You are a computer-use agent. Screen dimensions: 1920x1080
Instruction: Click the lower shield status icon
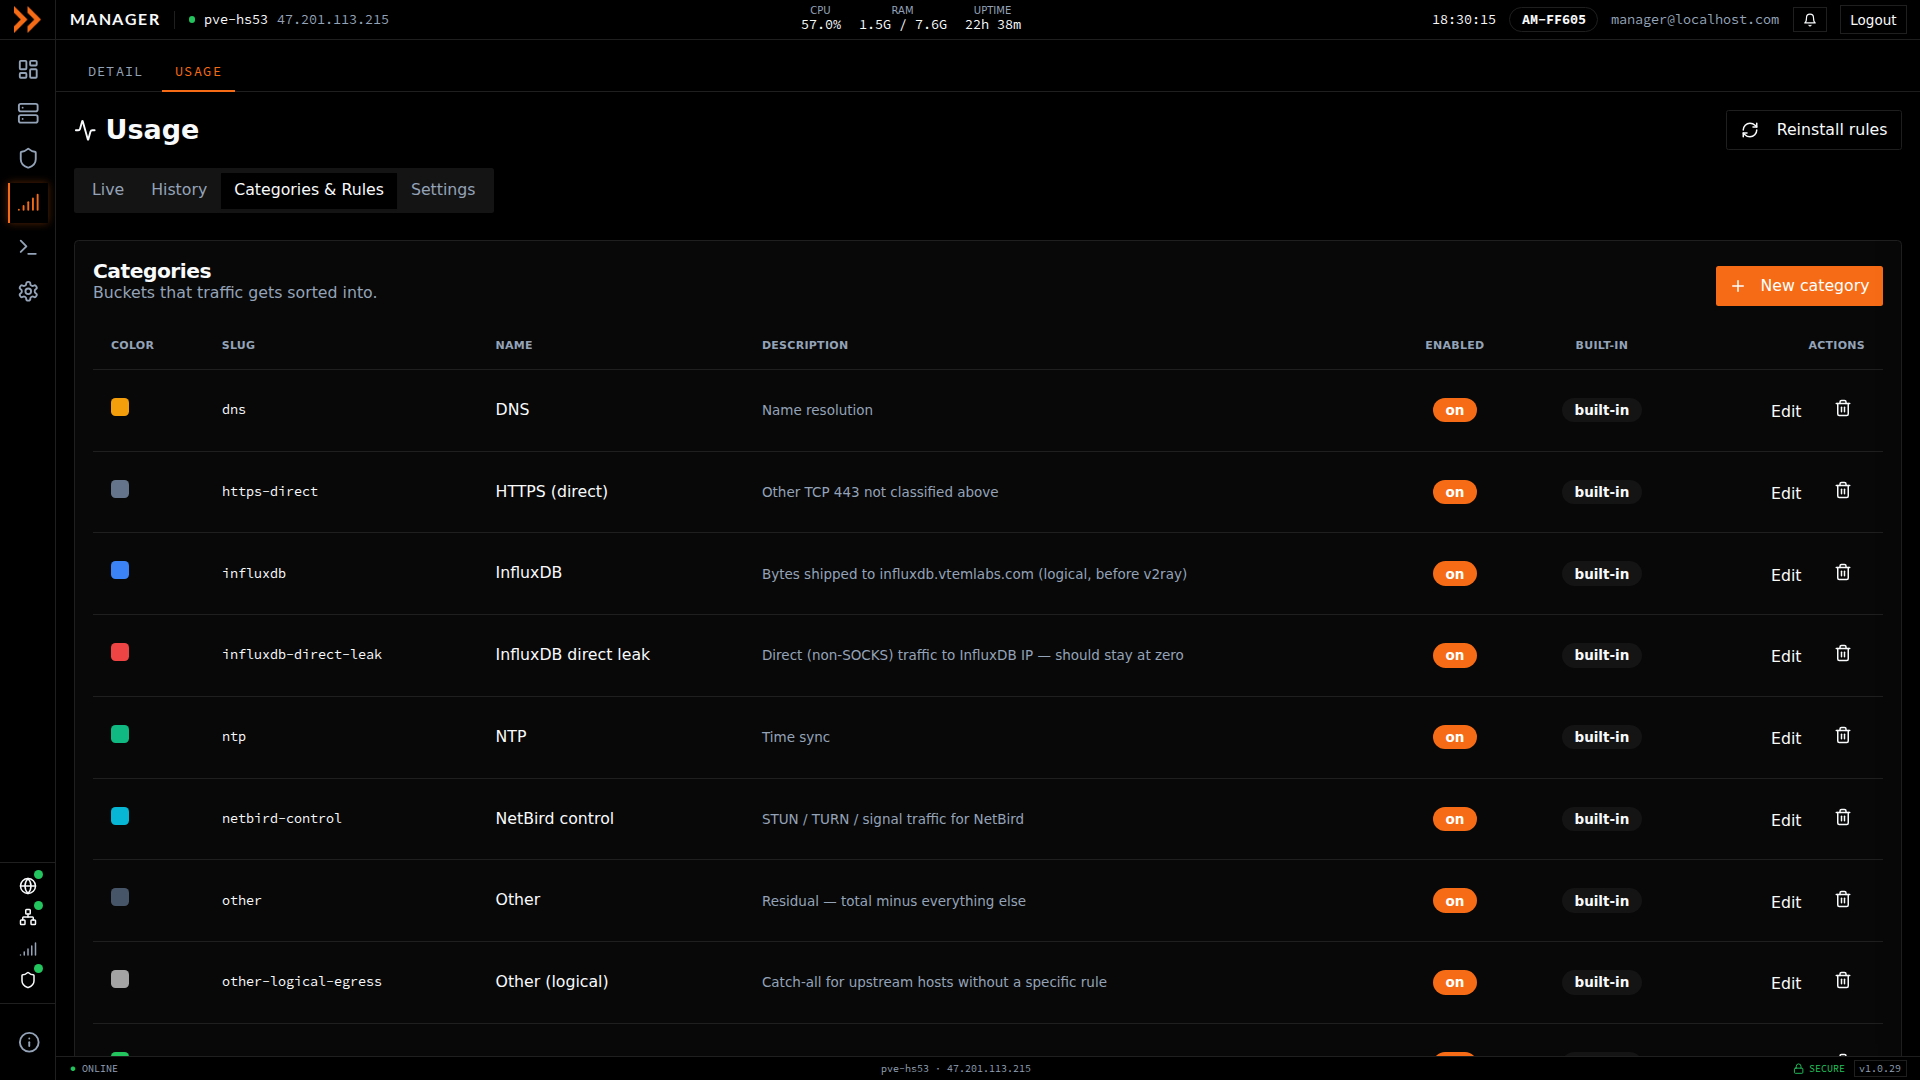point(28,980)
